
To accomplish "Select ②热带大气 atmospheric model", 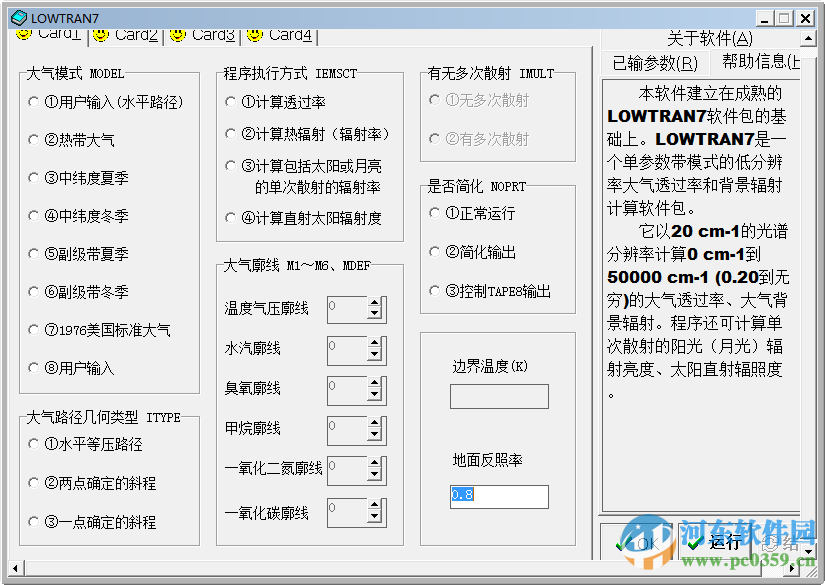I will pyautogui.click(x=32, y=139).
